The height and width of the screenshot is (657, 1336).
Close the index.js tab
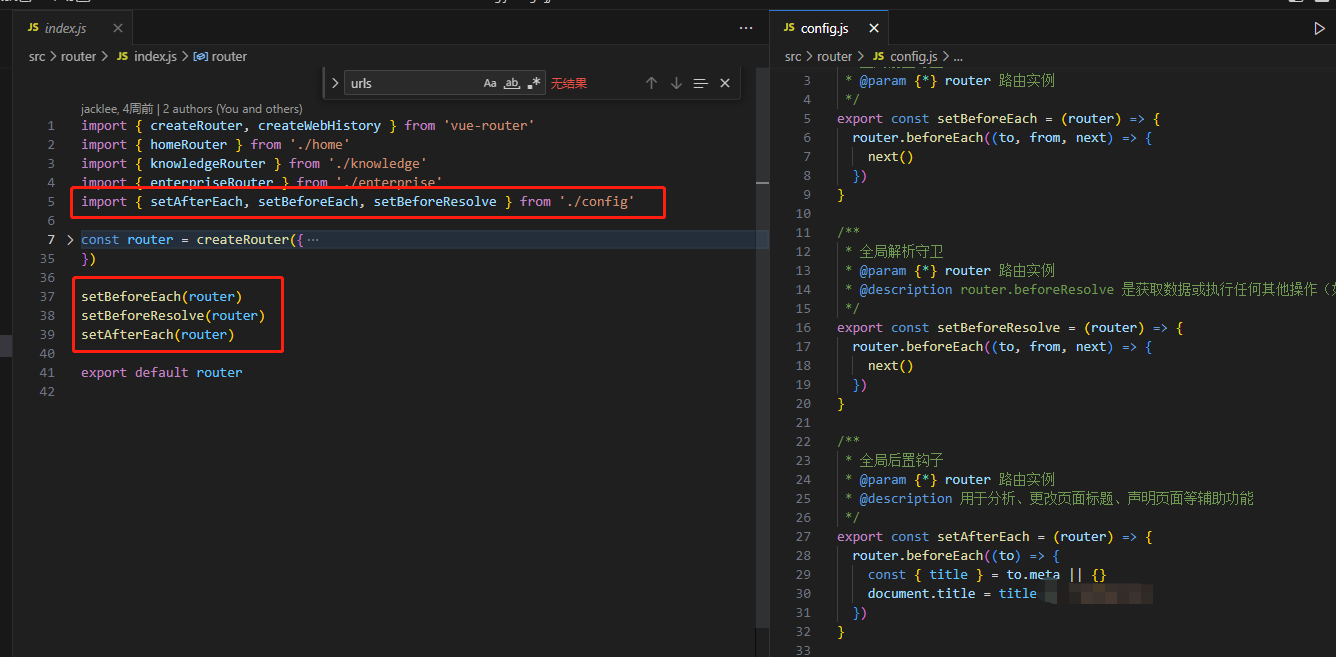(x=117, y=28)
